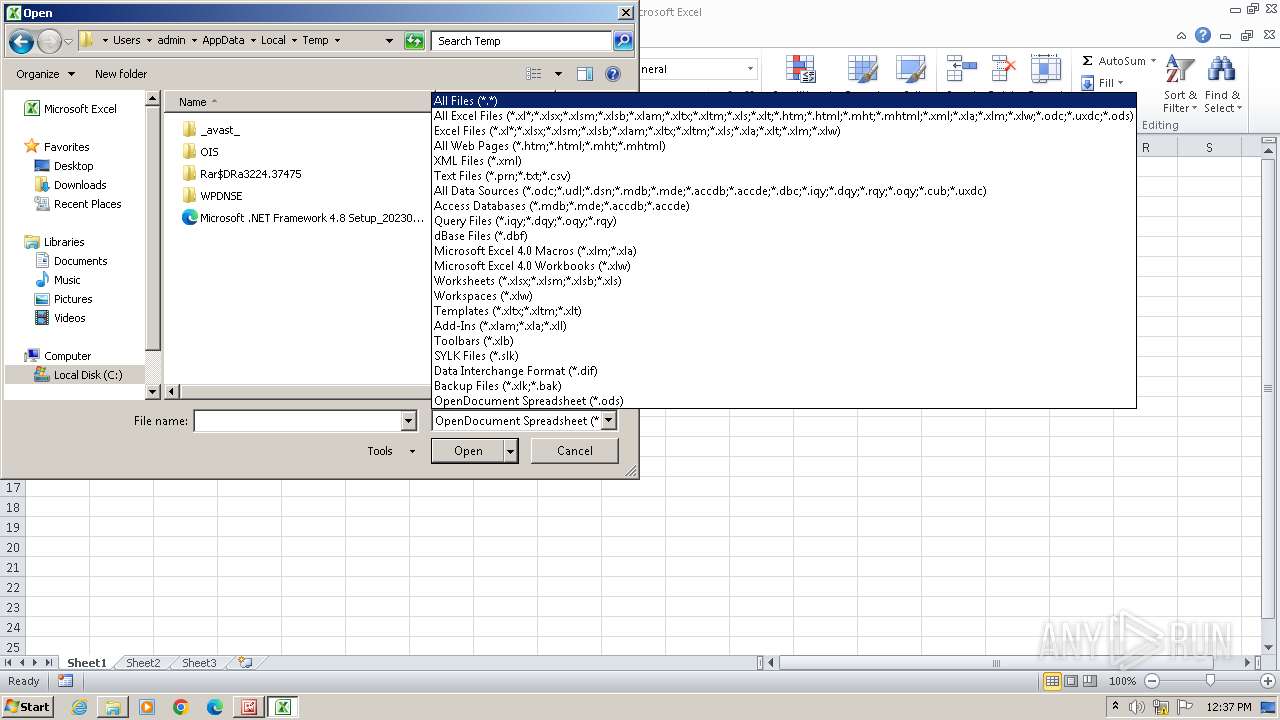Click the Fill down-arrow icon

click(1088, 83)
